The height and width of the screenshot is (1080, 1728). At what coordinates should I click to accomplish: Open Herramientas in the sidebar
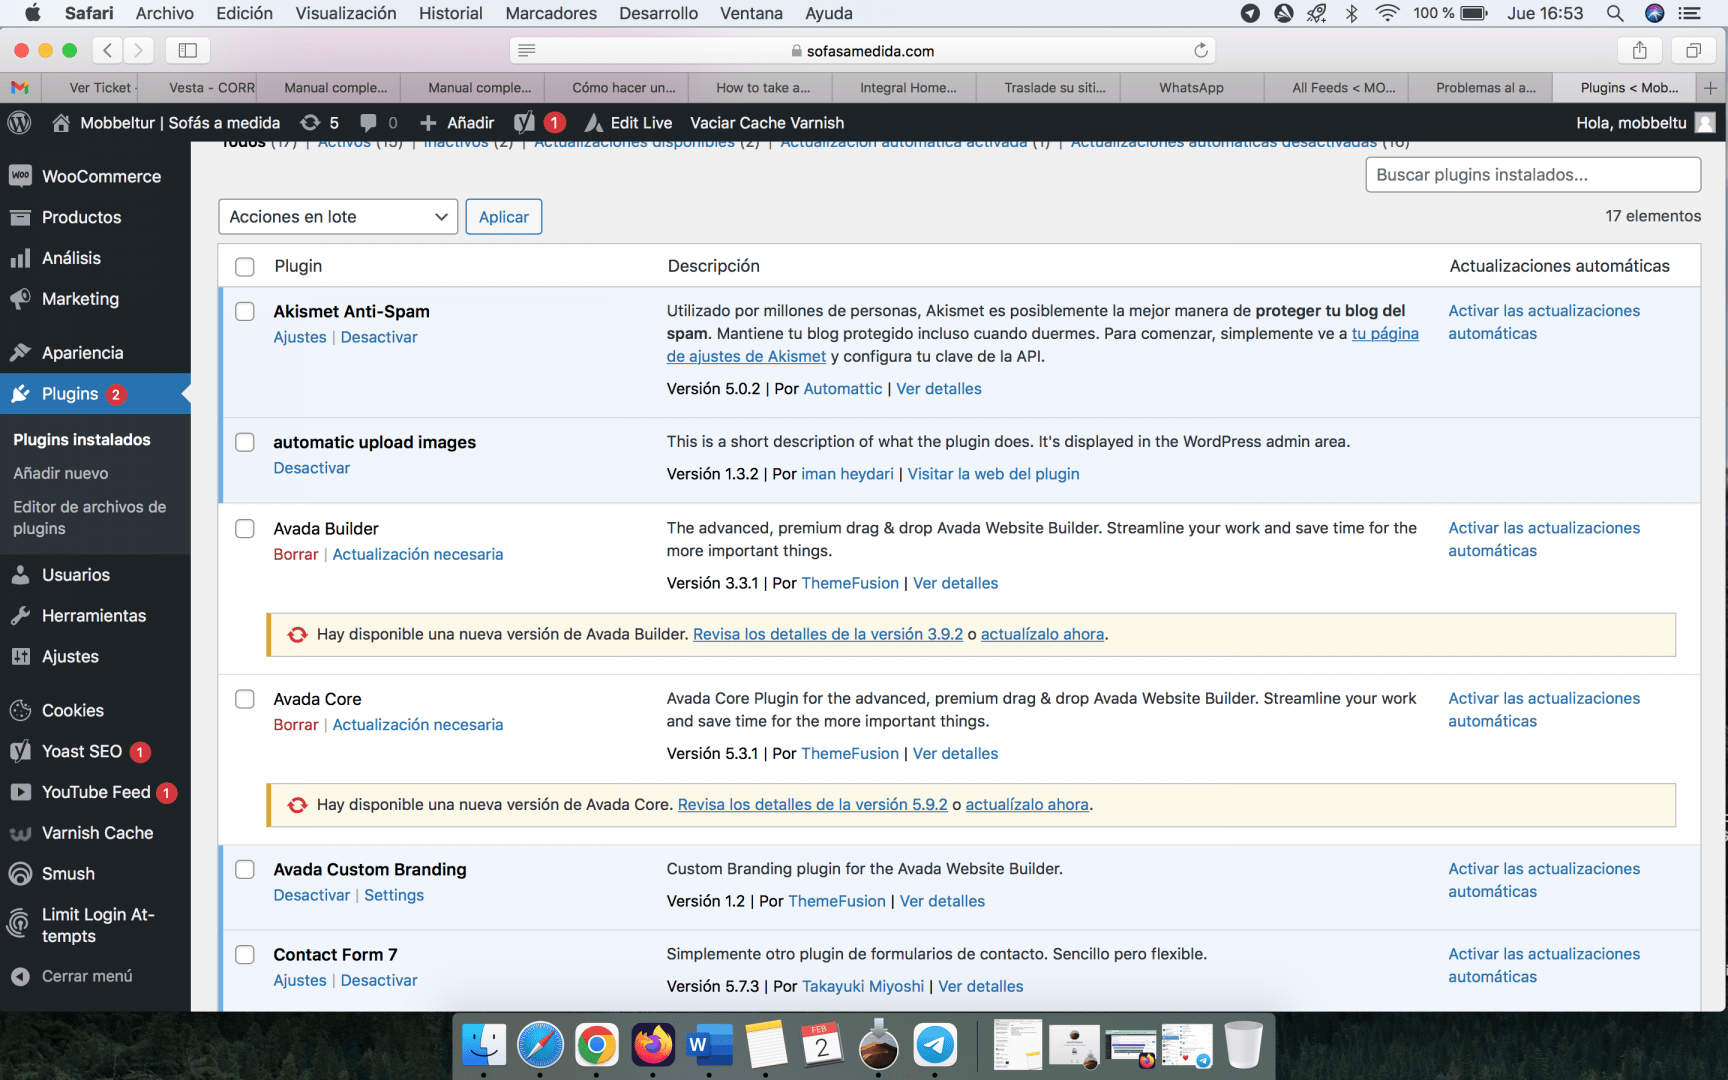pyautogui.click(x=95, y=616)
